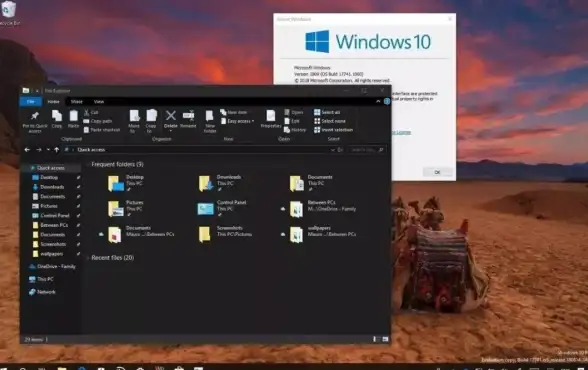Refresh the Quick access address bar
This screenshot has height=370, width=588.
340,150
